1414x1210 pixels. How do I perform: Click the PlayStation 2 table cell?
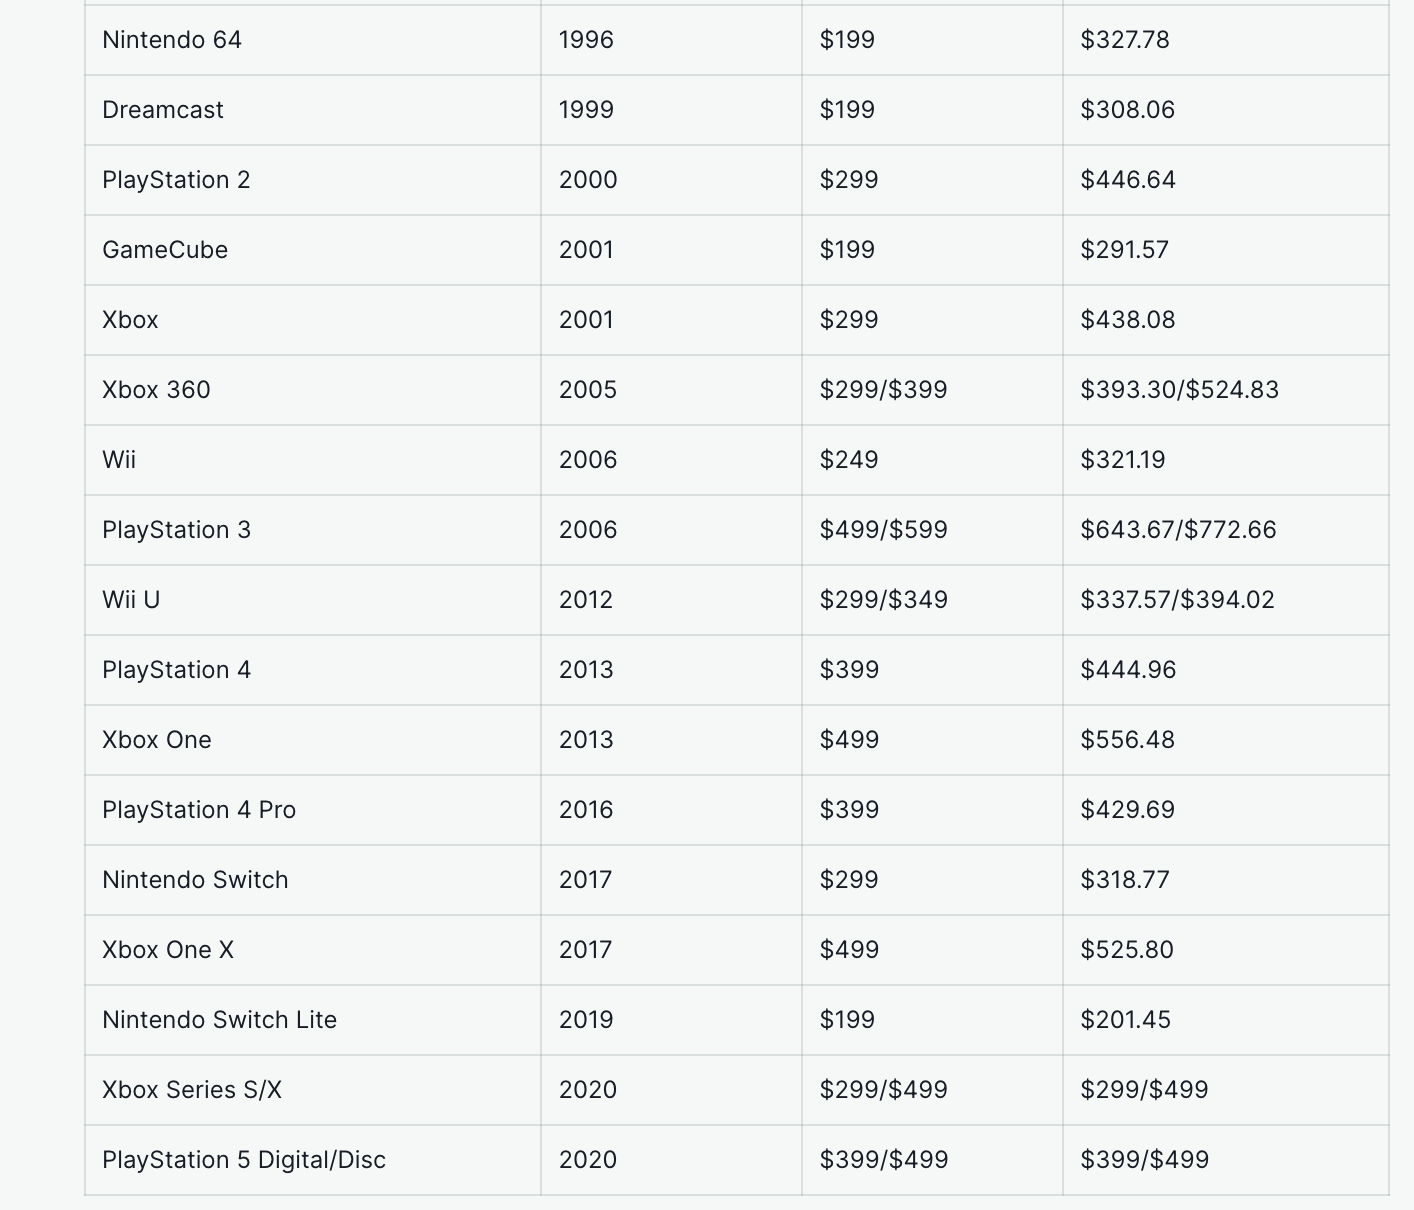[176, 180]
